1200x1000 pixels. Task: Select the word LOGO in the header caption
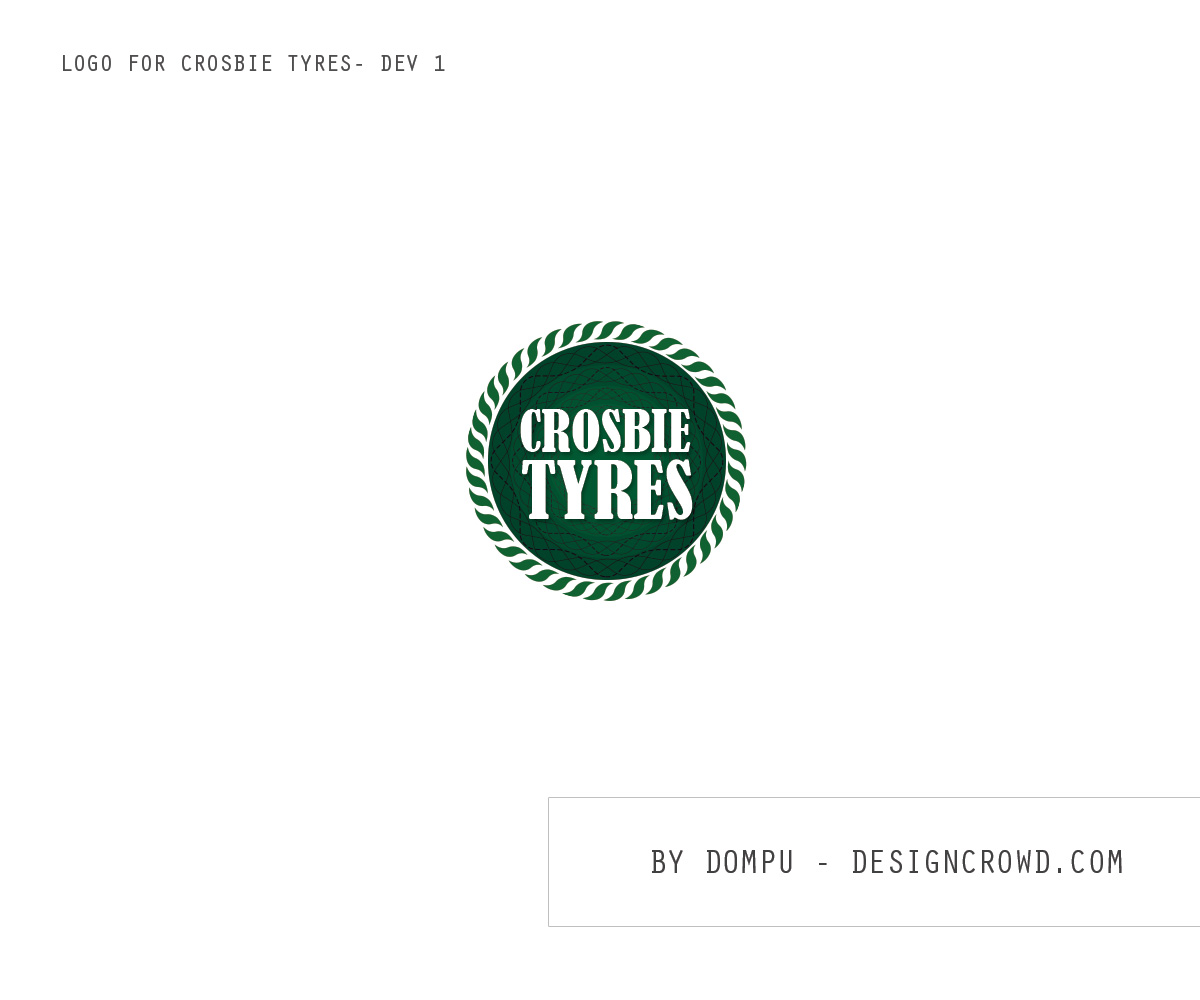click(x=87, y=64)
